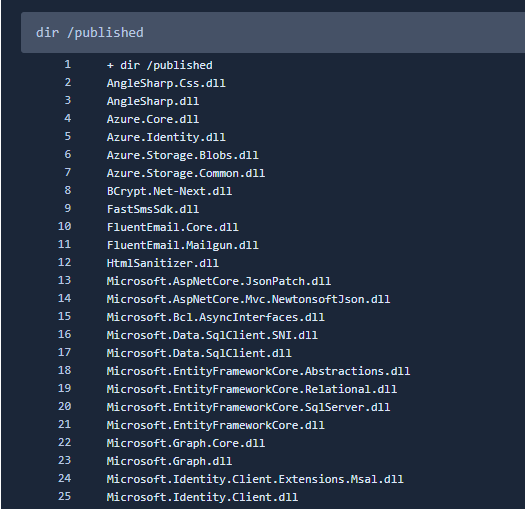The width and height of the screenshot is (525, 509).
Task: Select Azure.Identity.dll log line
Action: [166, 137]
